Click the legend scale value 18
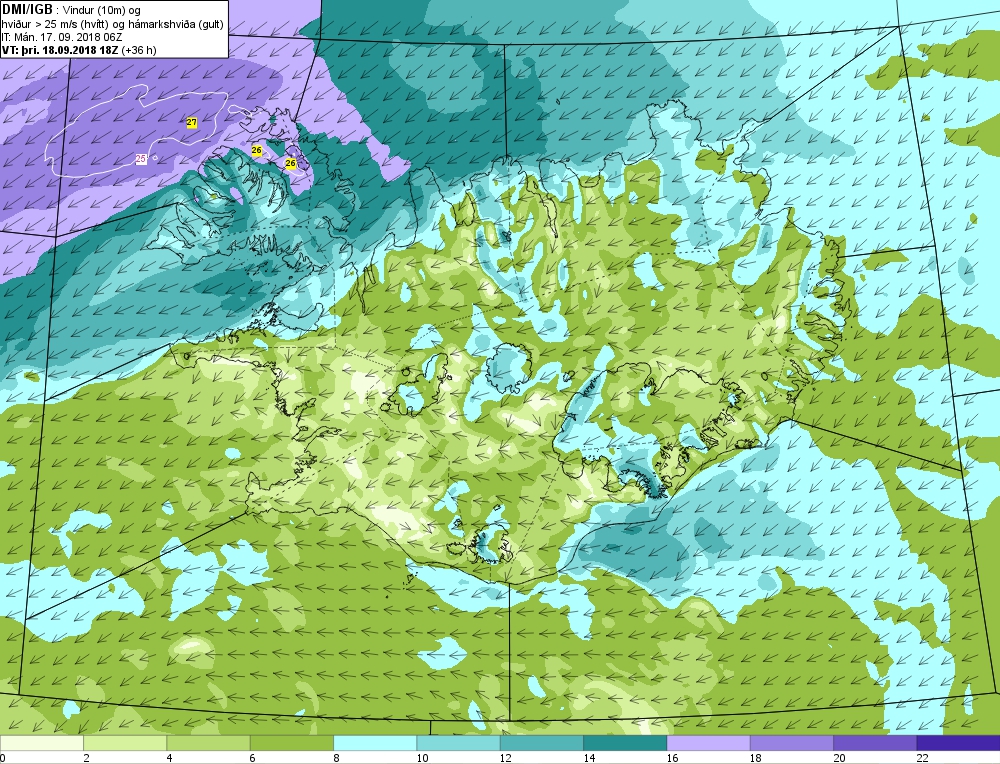 tap(756, 758)
